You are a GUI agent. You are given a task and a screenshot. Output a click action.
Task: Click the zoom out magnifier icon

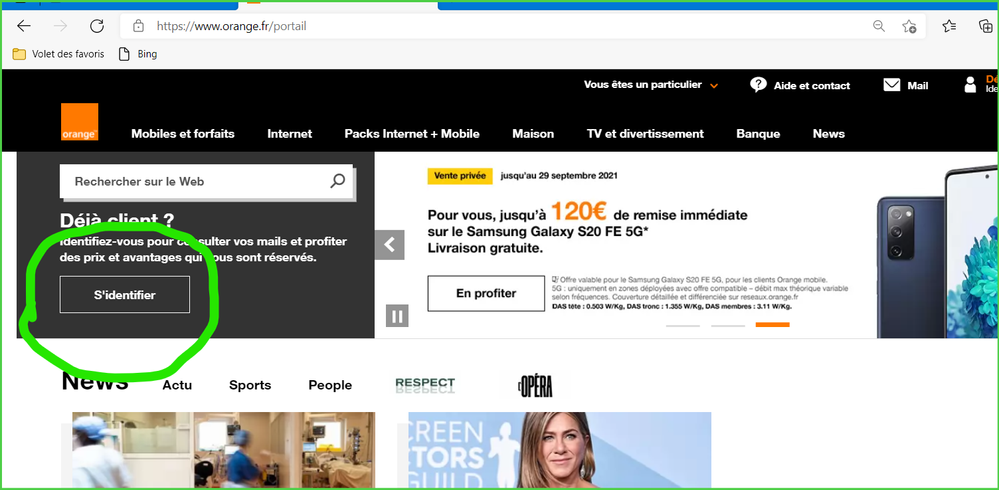(879, 26)
